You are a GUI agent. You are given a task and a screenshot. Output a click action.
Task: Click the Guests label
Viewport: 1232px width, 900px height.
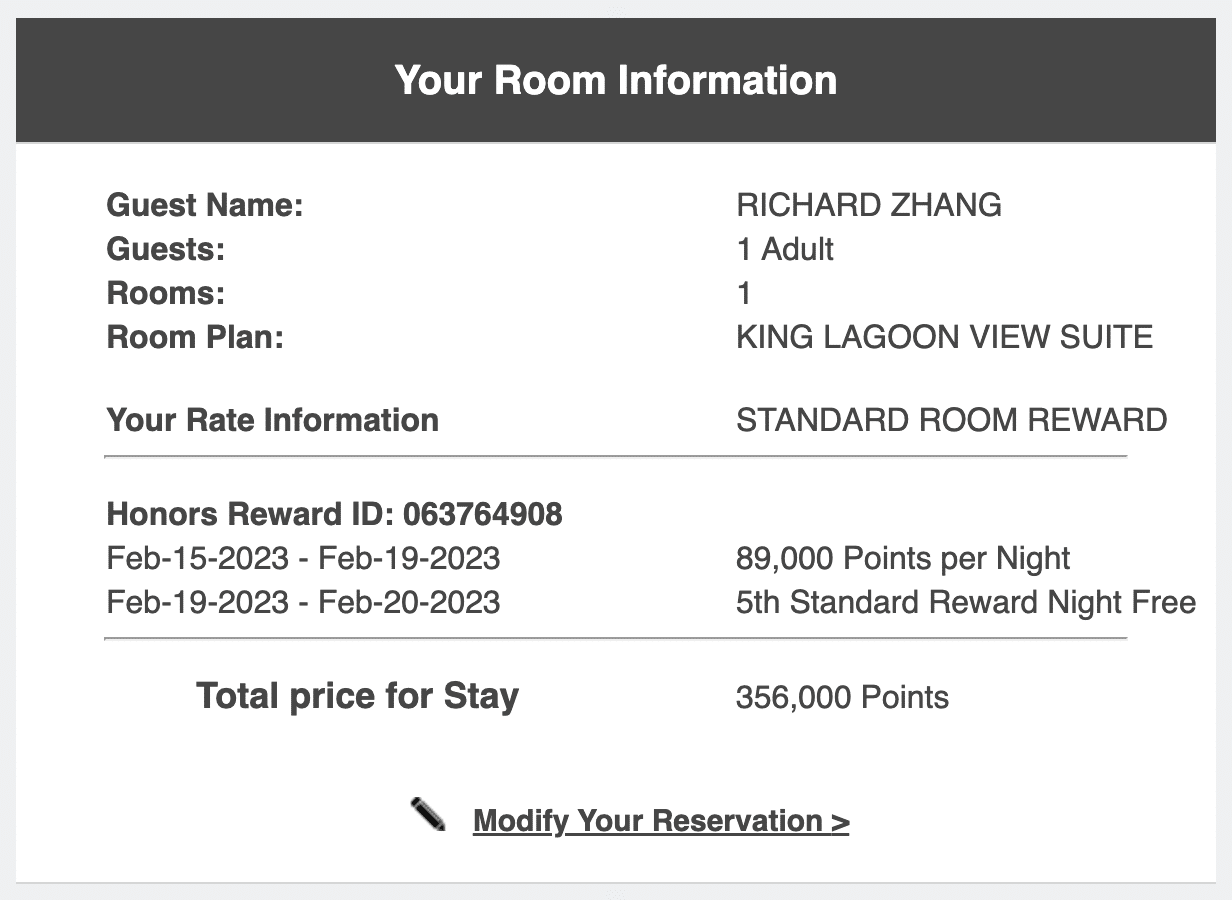[x=165, y=249]
